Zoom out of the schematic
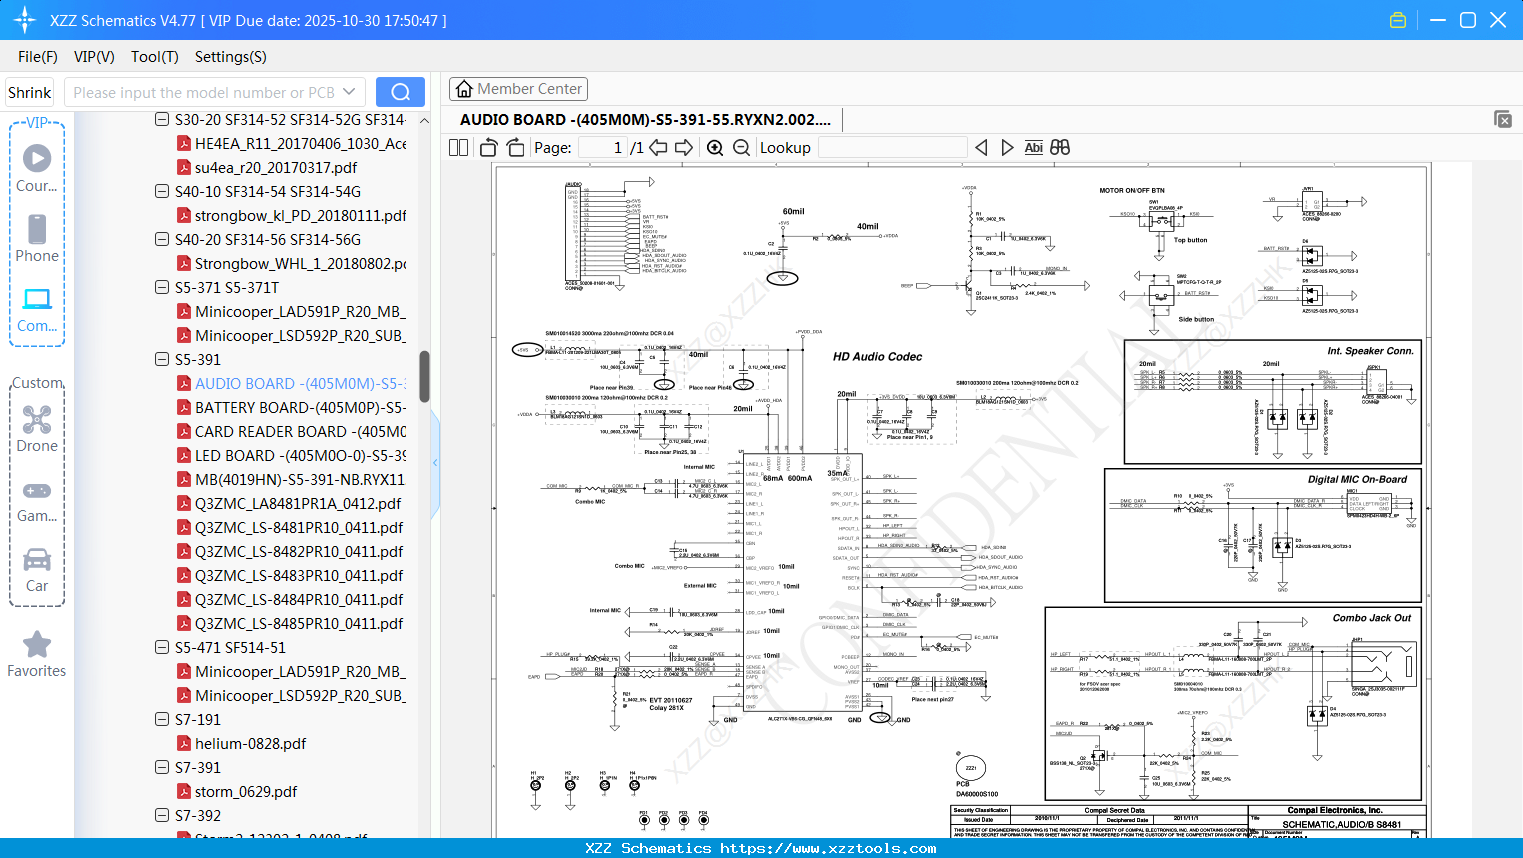The image size is (1523, 858). coord(741,148)
